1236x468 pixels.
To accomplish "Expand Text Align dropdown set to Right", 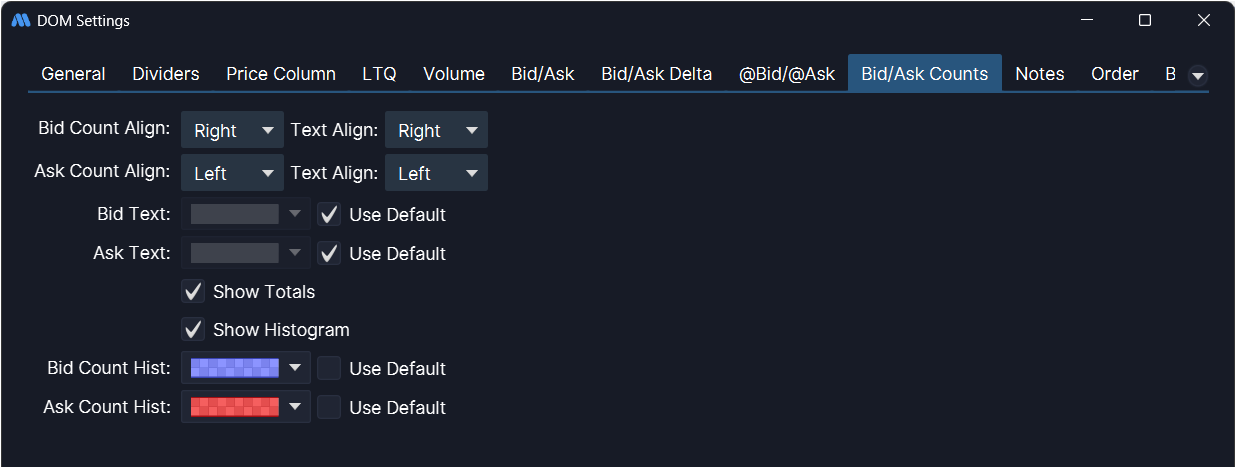I will (436, 130).
